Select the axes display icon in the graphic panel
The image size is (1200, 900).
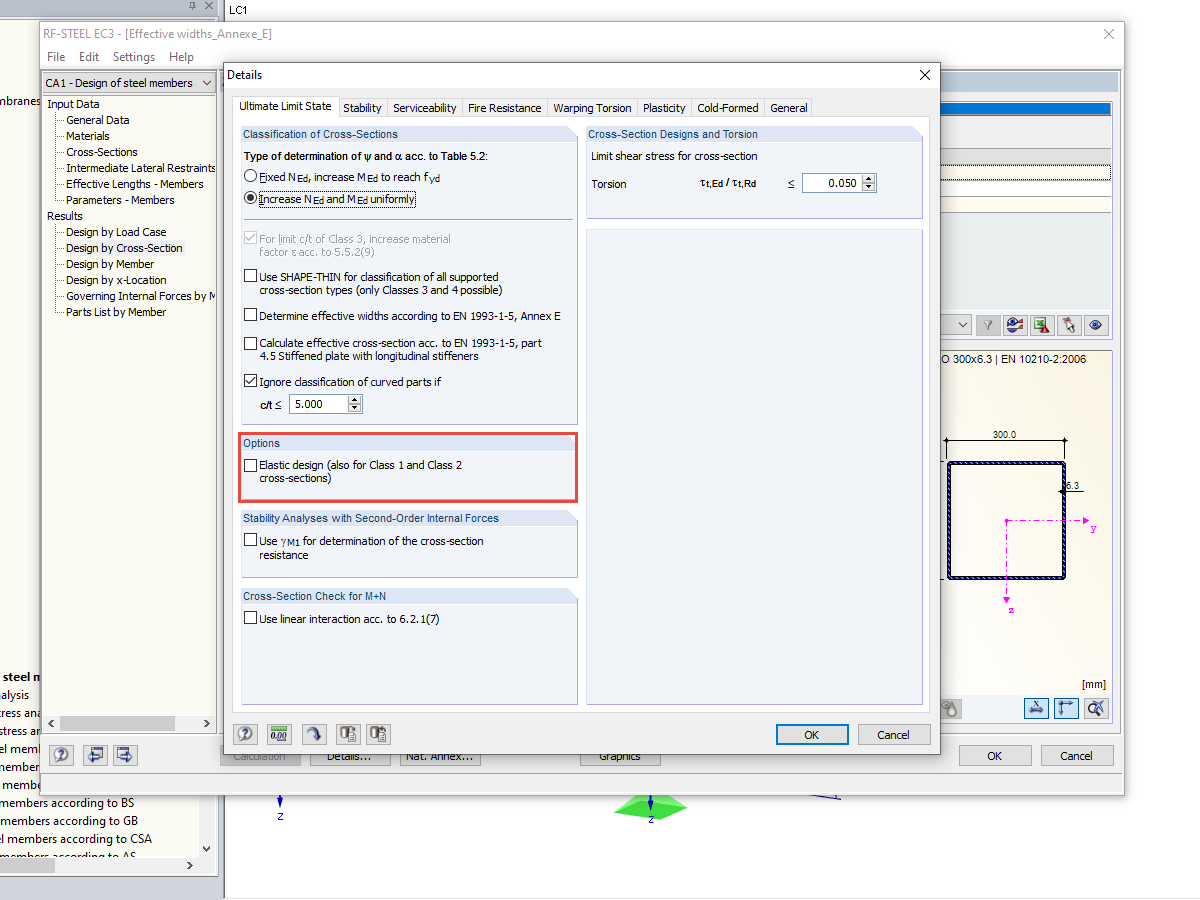(x=1066, y=708)
